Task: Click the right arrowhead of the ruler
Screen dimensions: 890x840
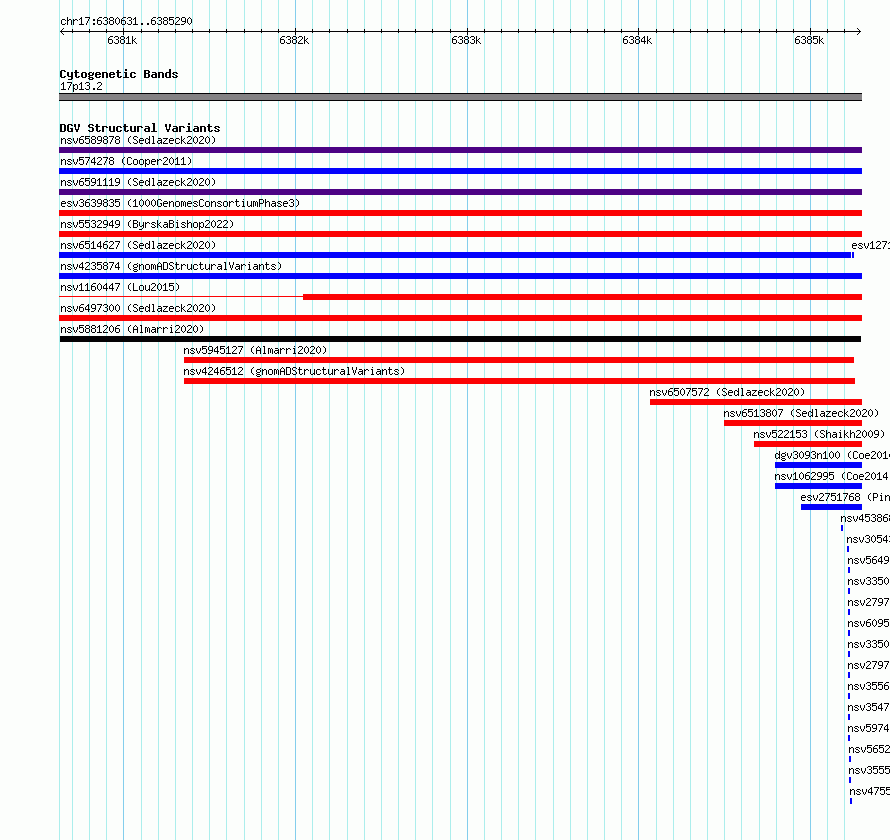Action: click(858, 31)
